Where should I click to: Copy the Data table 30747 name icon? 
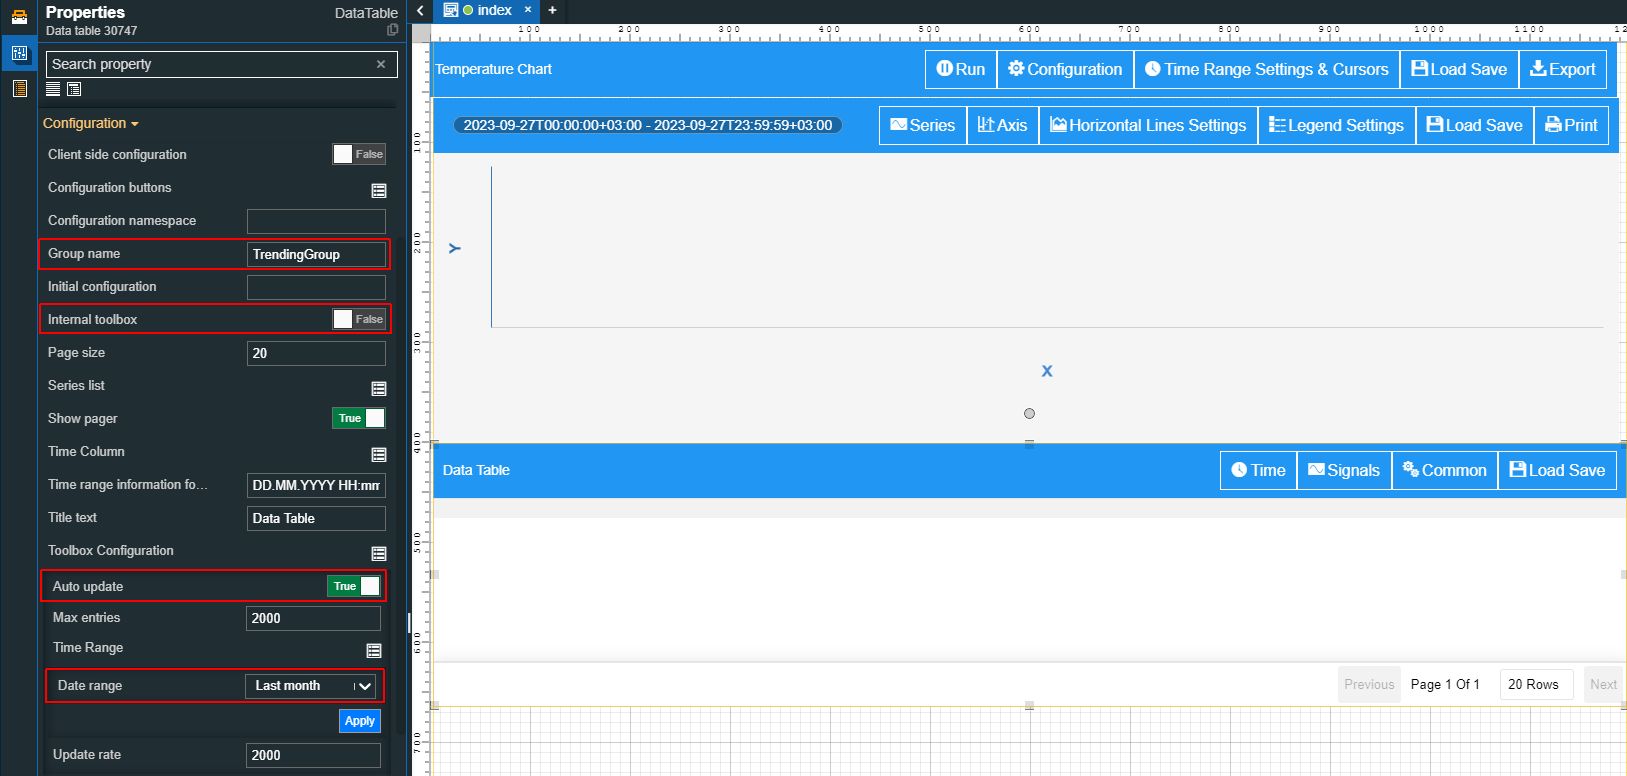[392, 30]
